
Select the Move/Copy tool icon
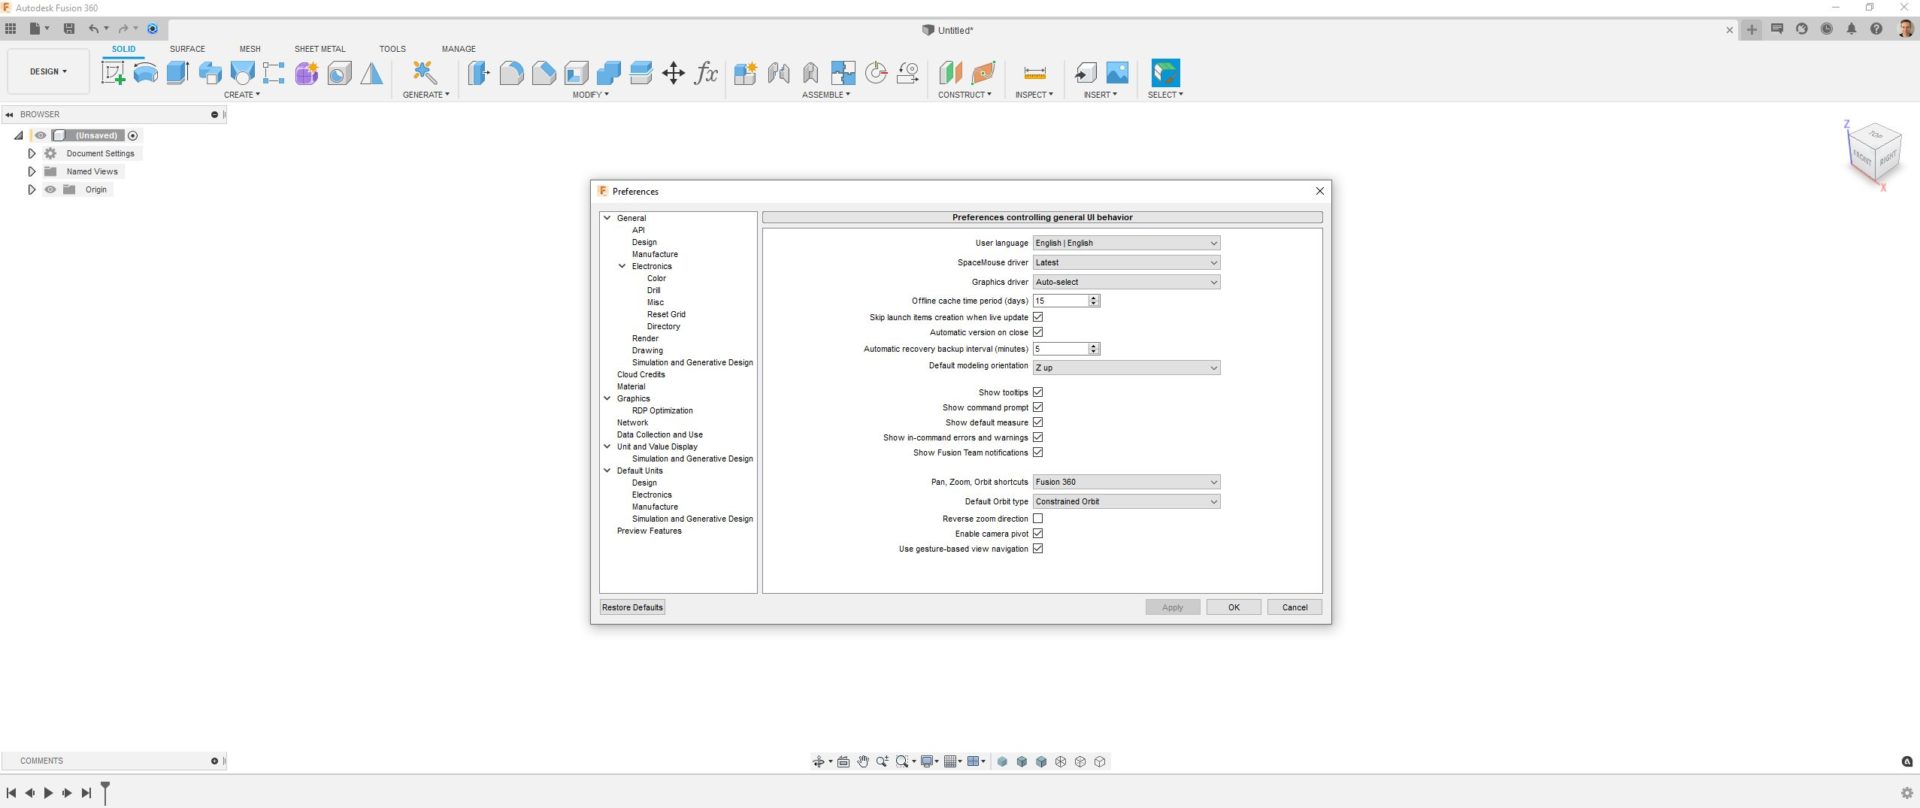click(x=673, y=73)
